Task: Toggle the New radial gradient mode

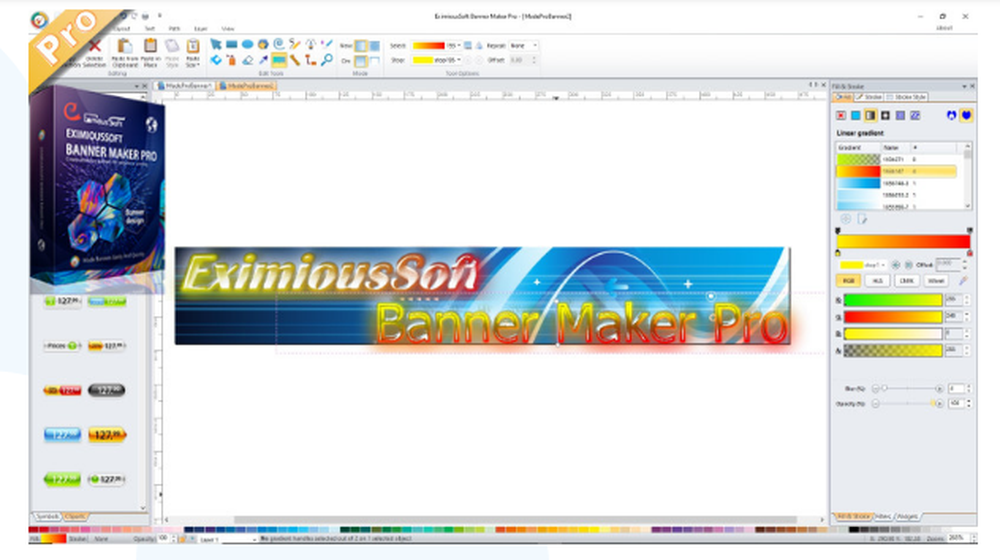Action: (x=374, y=46)
